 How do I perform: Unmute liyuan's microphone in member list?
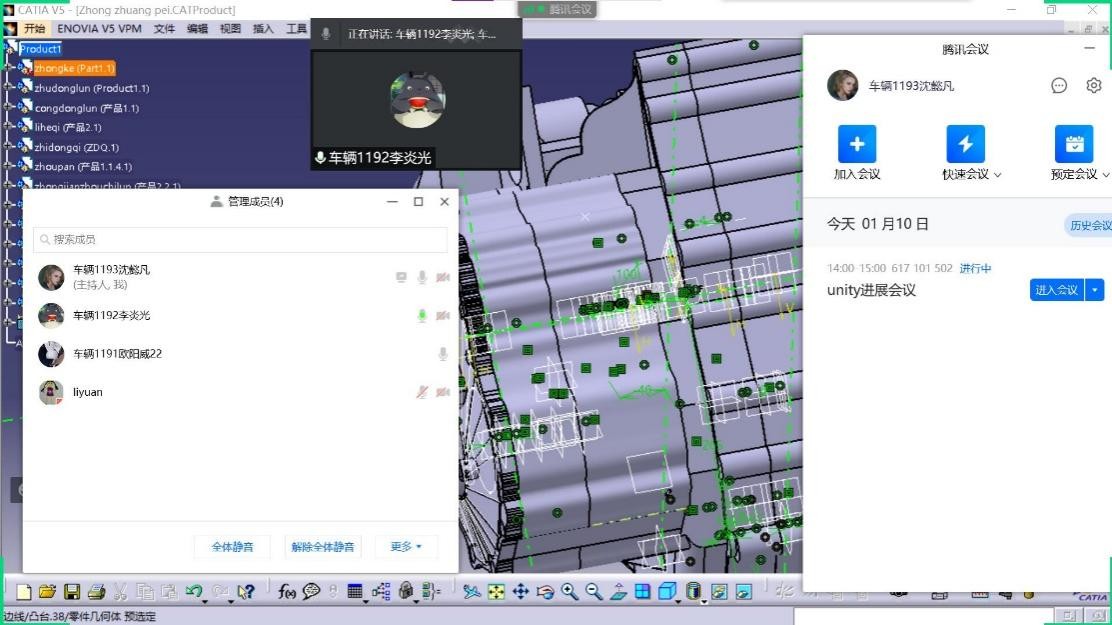pyautogui.click(x=422, y=393)
